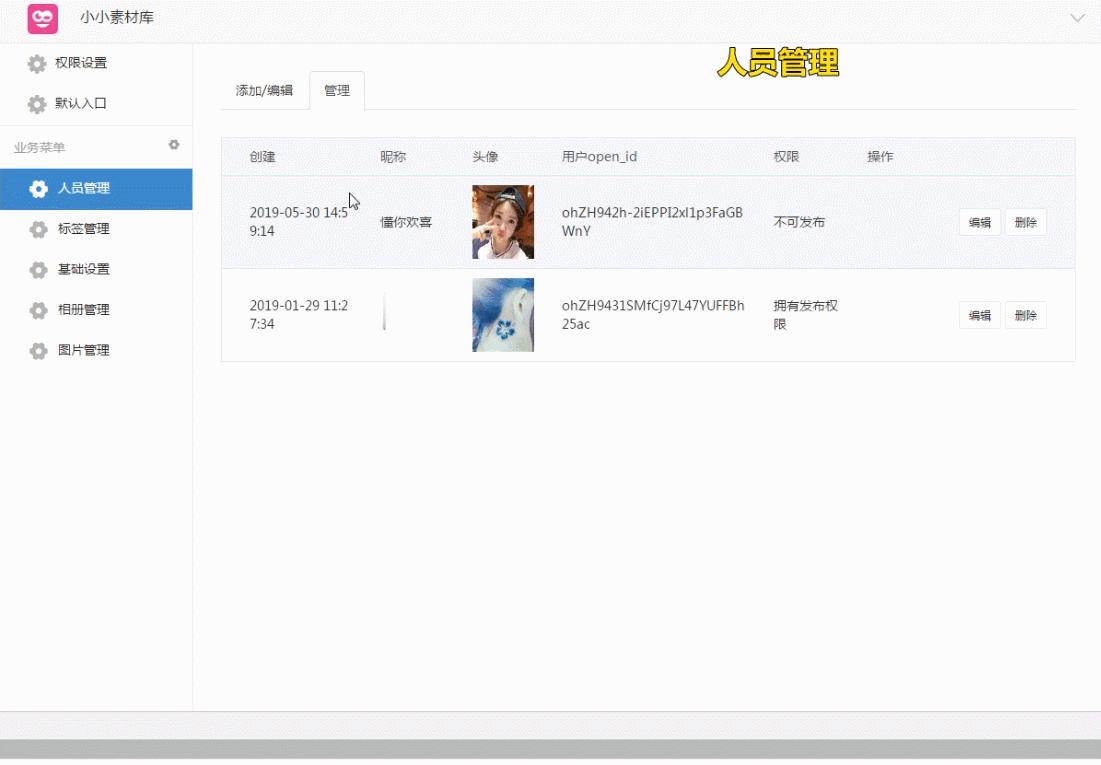Click the gear icon beside 图片管理
This screenshot has height=765, width=1101.
pyautogui.click(x=38, y=350)
